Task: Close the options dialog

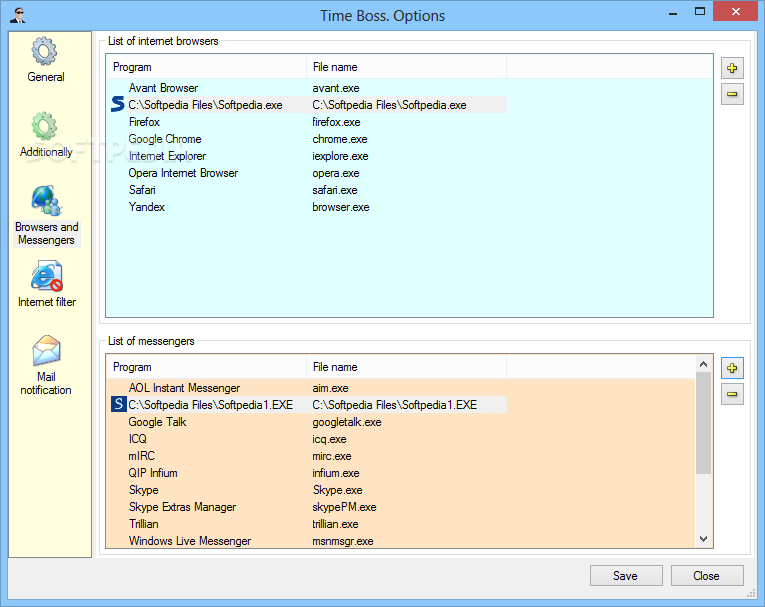Action: (x=707, y=576)
